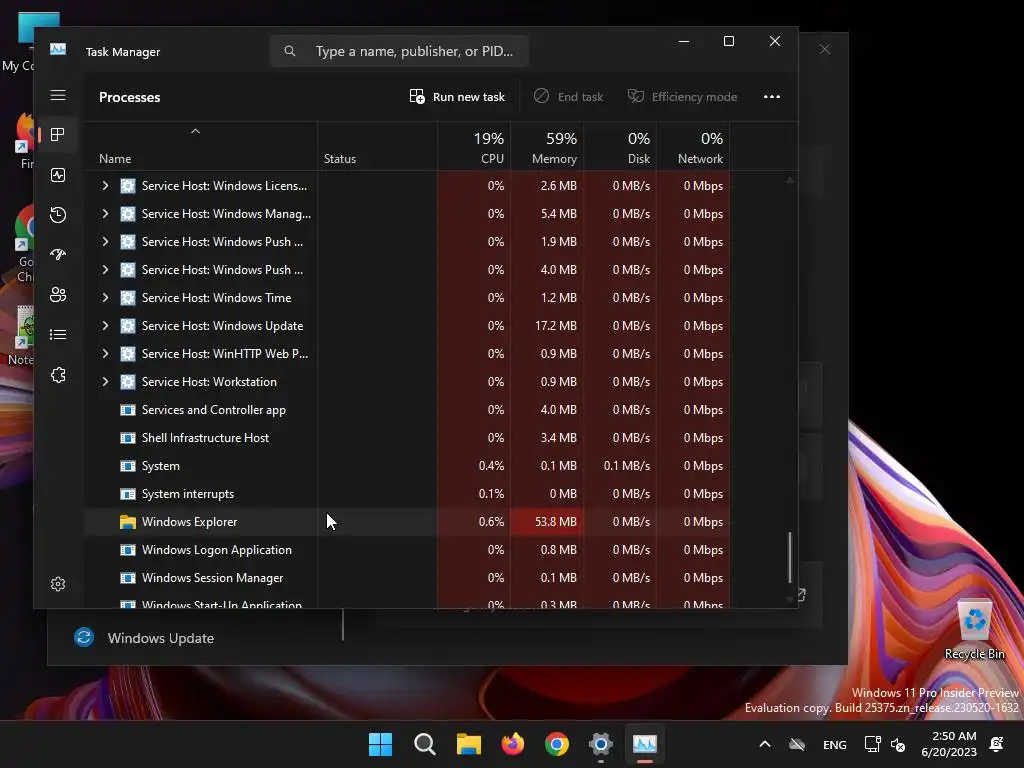The image size is (1024, 768).
Task: Click the Windows Update icon in Settings window
Action: [84, 637]
